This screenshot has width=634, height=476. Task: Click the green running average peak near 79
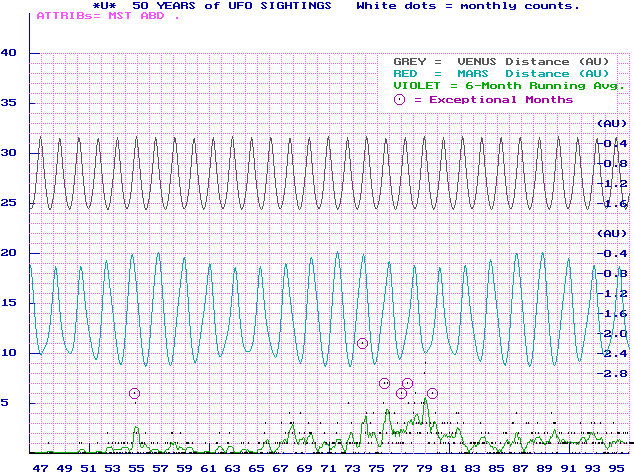(x=426, y=400)
